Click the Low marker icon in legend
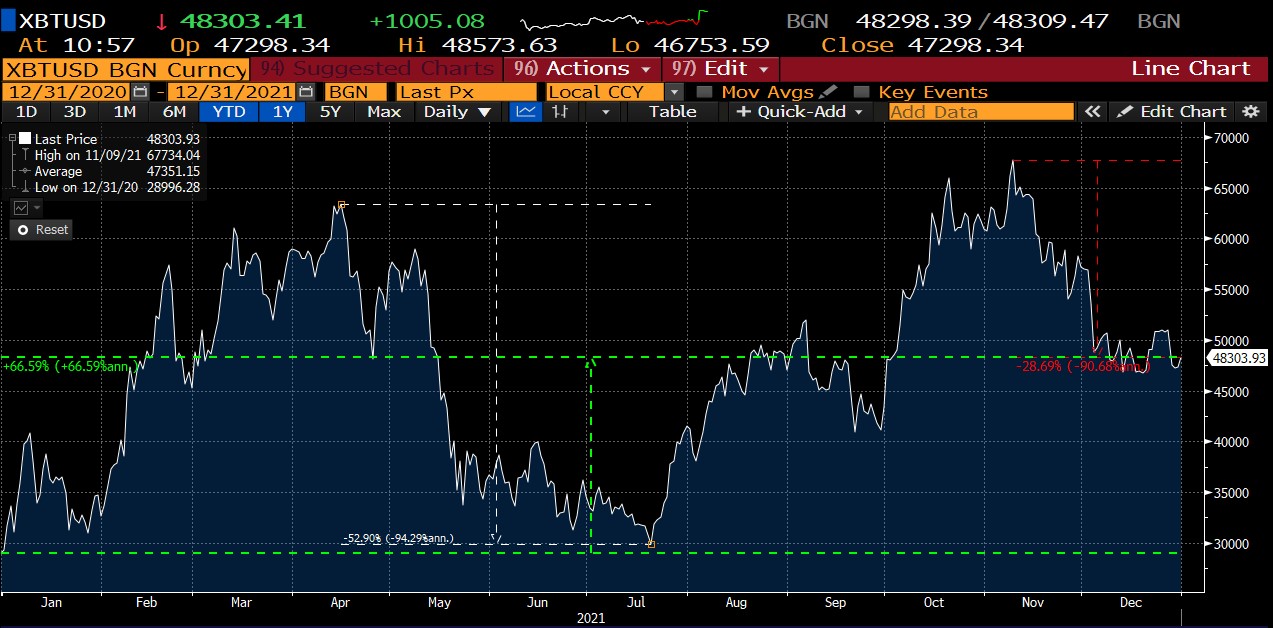The height and width of the screenshot is (628, 1273). pyautogui.click(x=24, y=187)
